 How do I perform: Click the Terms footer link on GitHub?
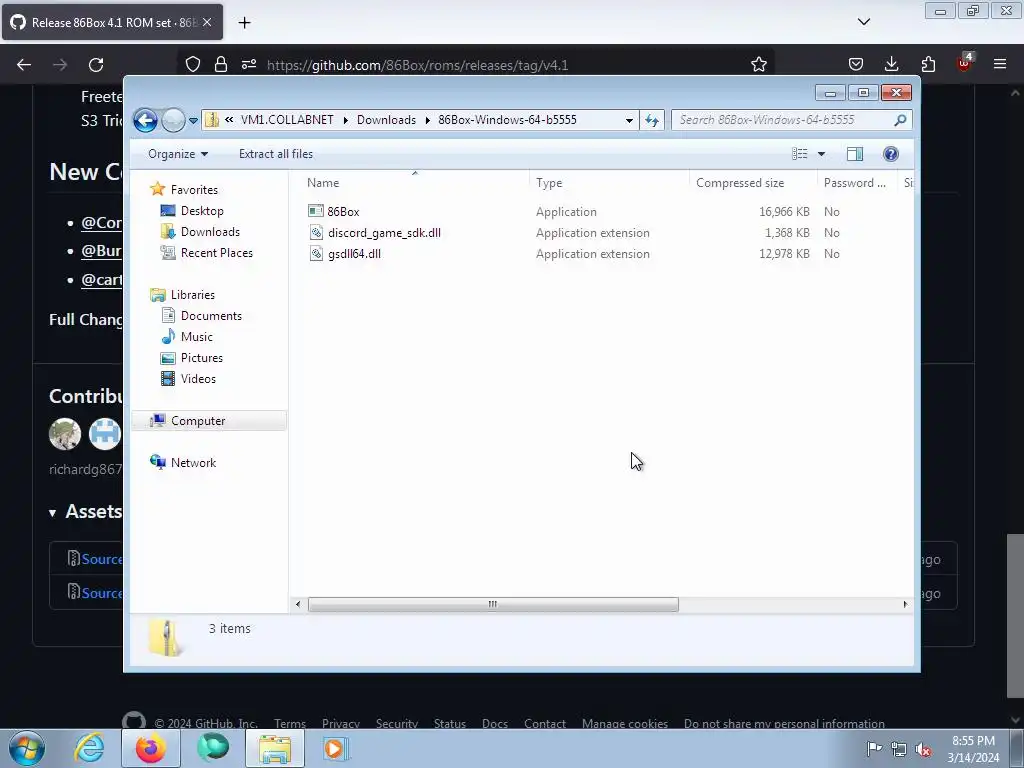click(x=290, y=724)
